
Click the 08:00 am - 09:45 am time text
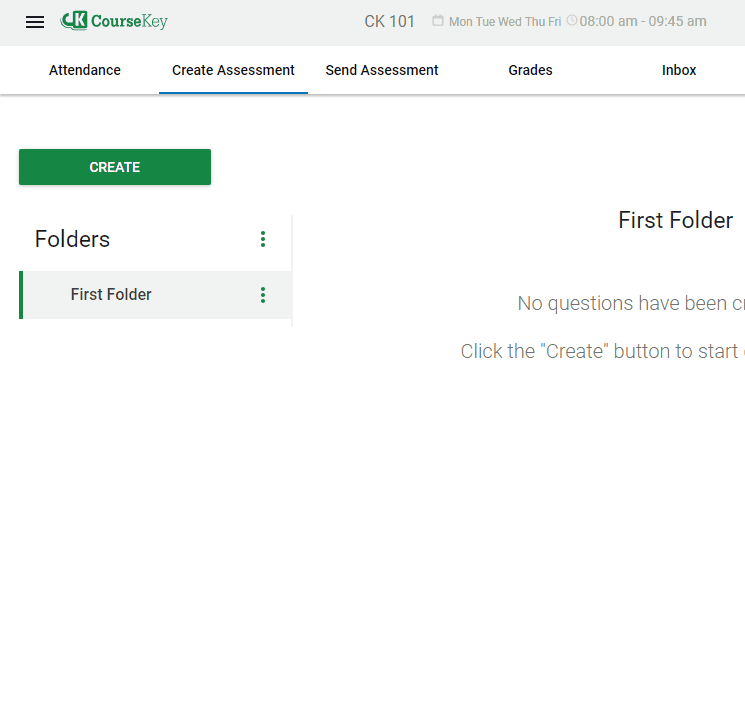(x=643, y=21)
